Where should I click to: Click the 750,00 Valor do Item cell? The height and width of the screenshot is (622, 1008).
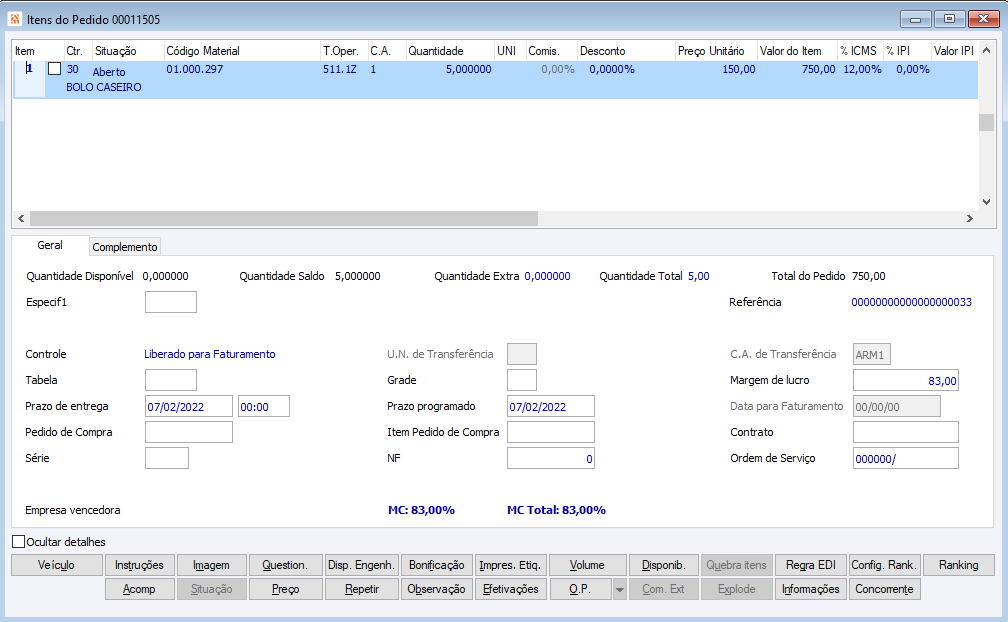coord(818,69)
